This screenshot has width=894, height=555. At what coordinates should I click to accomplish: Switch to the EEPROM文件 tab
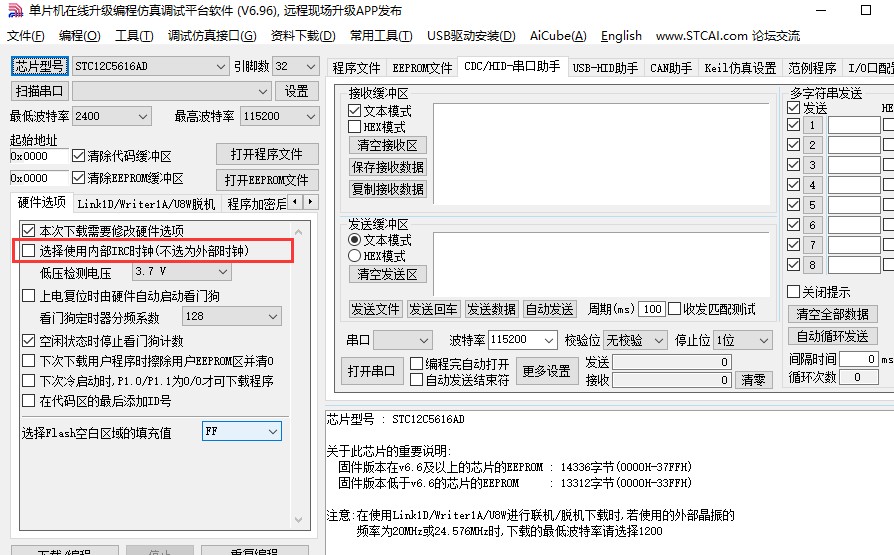[422, 68]
